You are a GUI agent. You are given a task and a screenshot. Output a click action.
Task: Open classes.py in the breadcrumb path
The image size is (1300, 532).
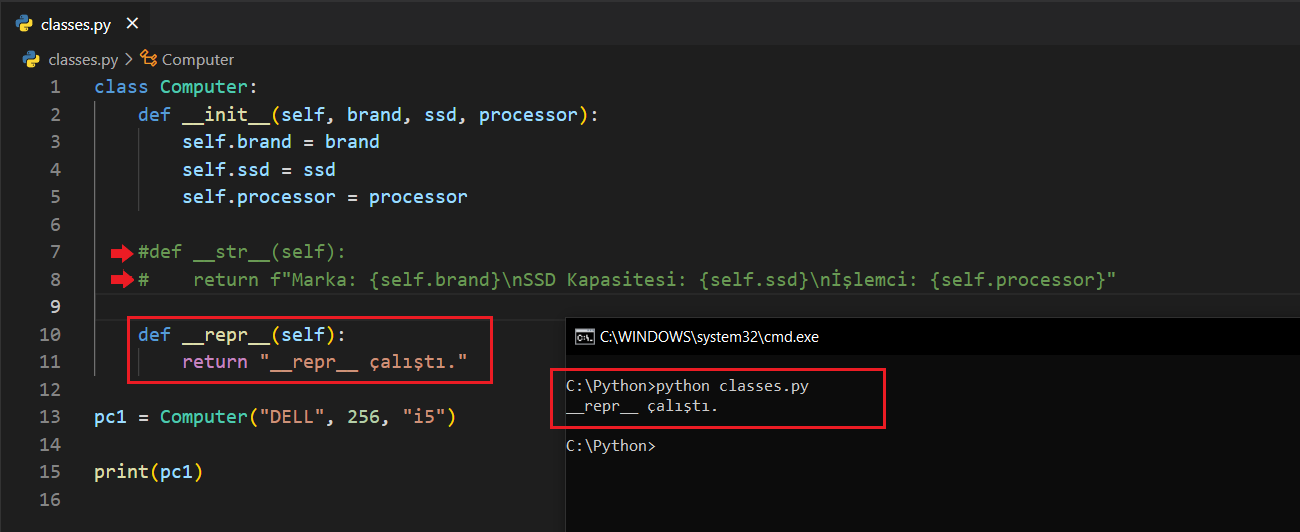[82, 60]
